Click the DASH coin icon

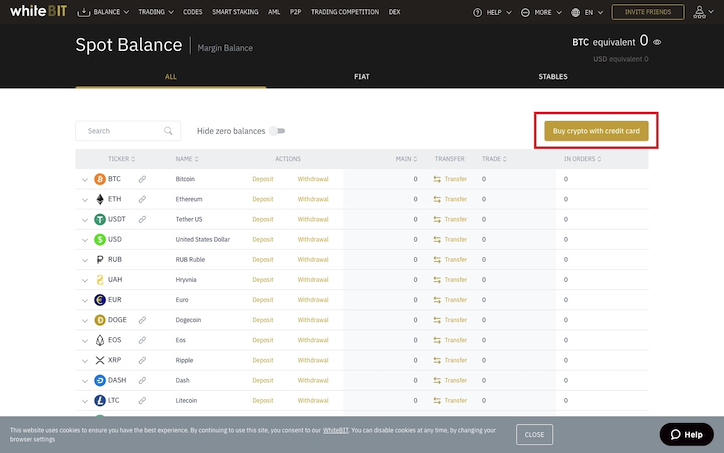tap(100, 380)
